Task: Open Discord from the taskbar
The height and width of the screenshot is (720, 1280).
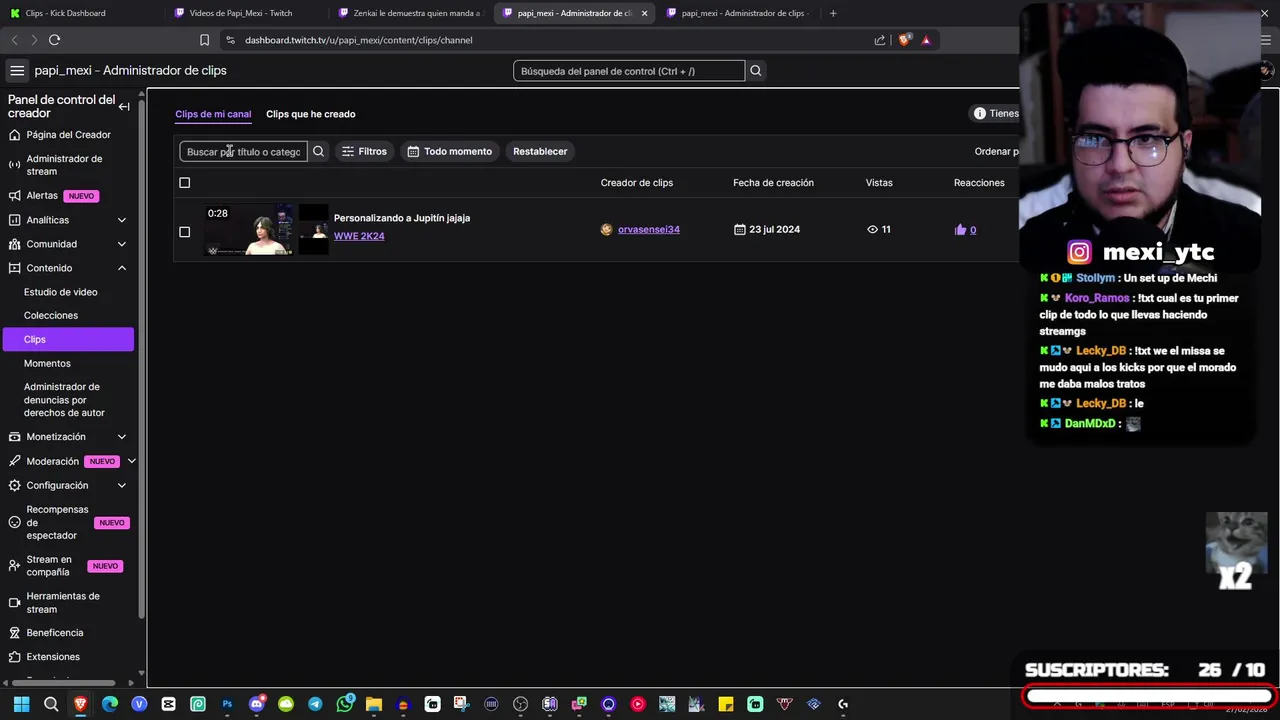Action: click(x=257, y=704)
